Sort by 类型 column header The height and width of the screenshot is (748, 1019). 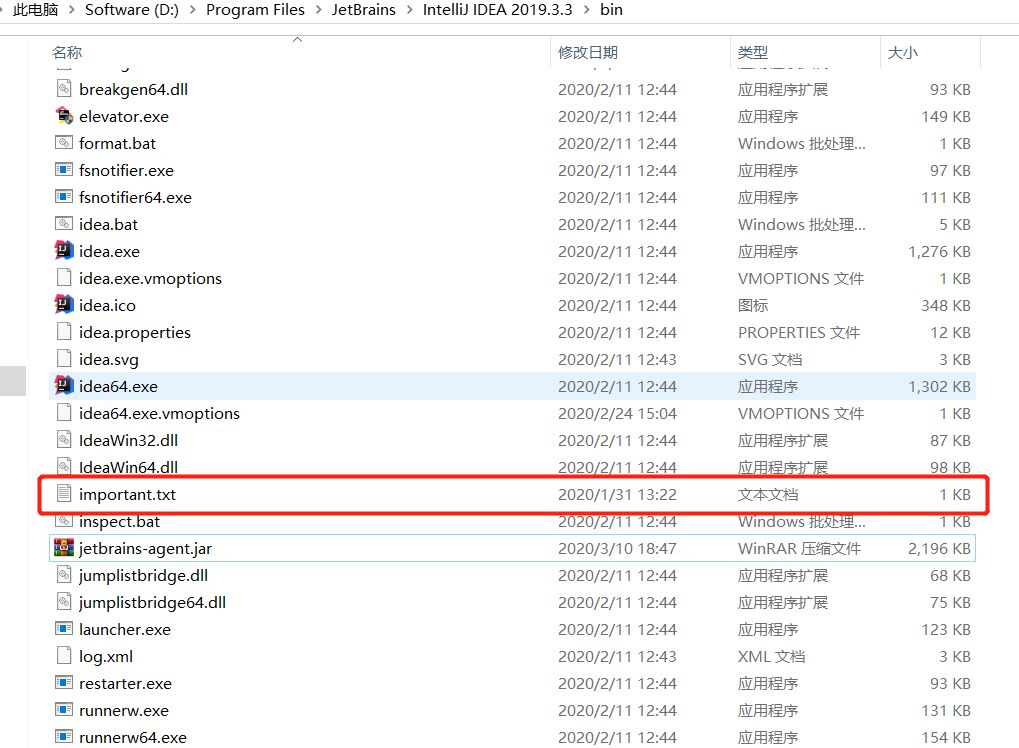coord(753,53)
